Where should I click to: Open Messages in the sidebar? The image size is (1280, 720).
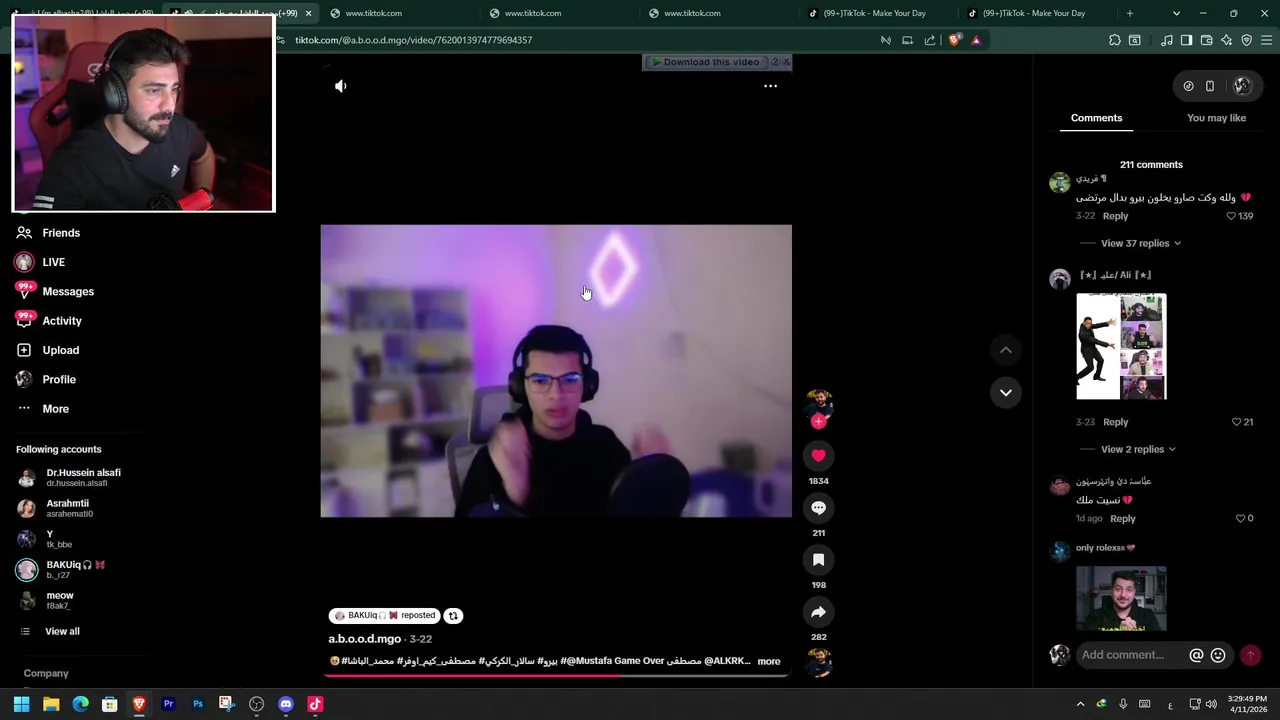pyautogui.click(x=68, y=292)
